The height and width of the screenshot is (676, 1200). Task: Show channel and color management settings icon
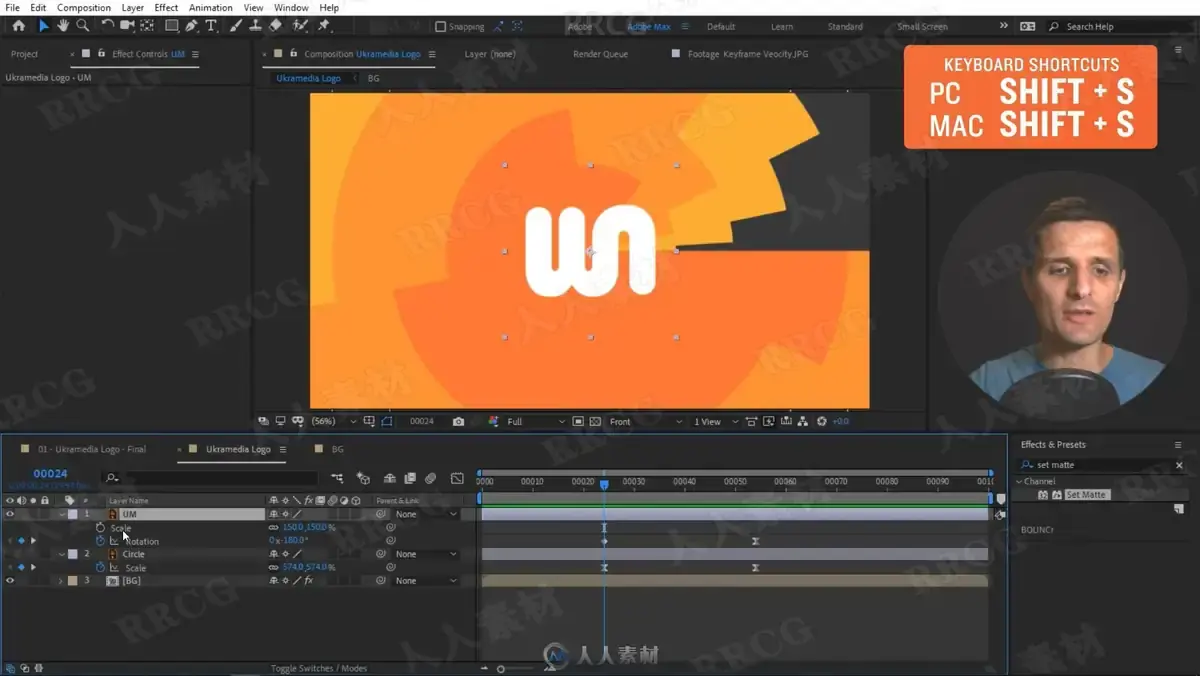pos(493,422)
